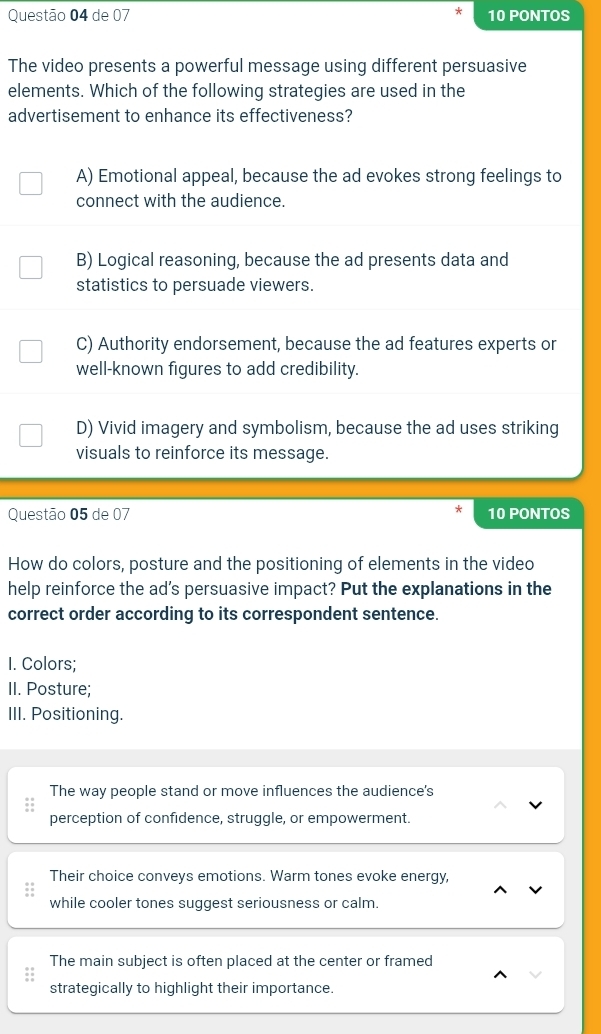The height and width of the screenshot is (1034, 601).
Task: Move the 'way people stand' card down with the arrow
Action: click(534, 805)
